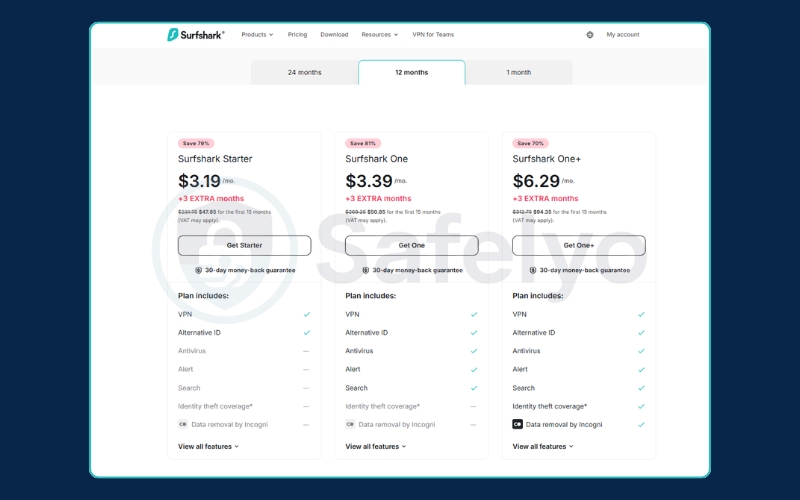Click Data removal by Incogni in One+

click(564, 424)
